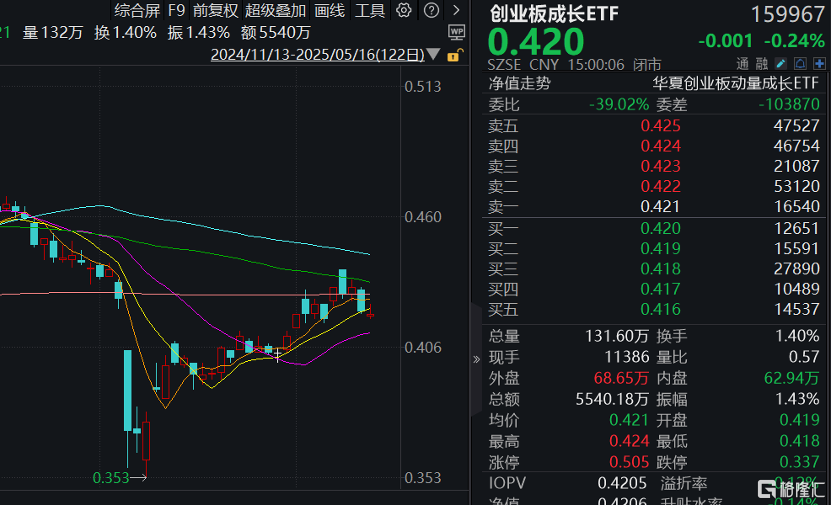
Task: Click the 创业板成长ETF title
Action: [x=554, y=14]
